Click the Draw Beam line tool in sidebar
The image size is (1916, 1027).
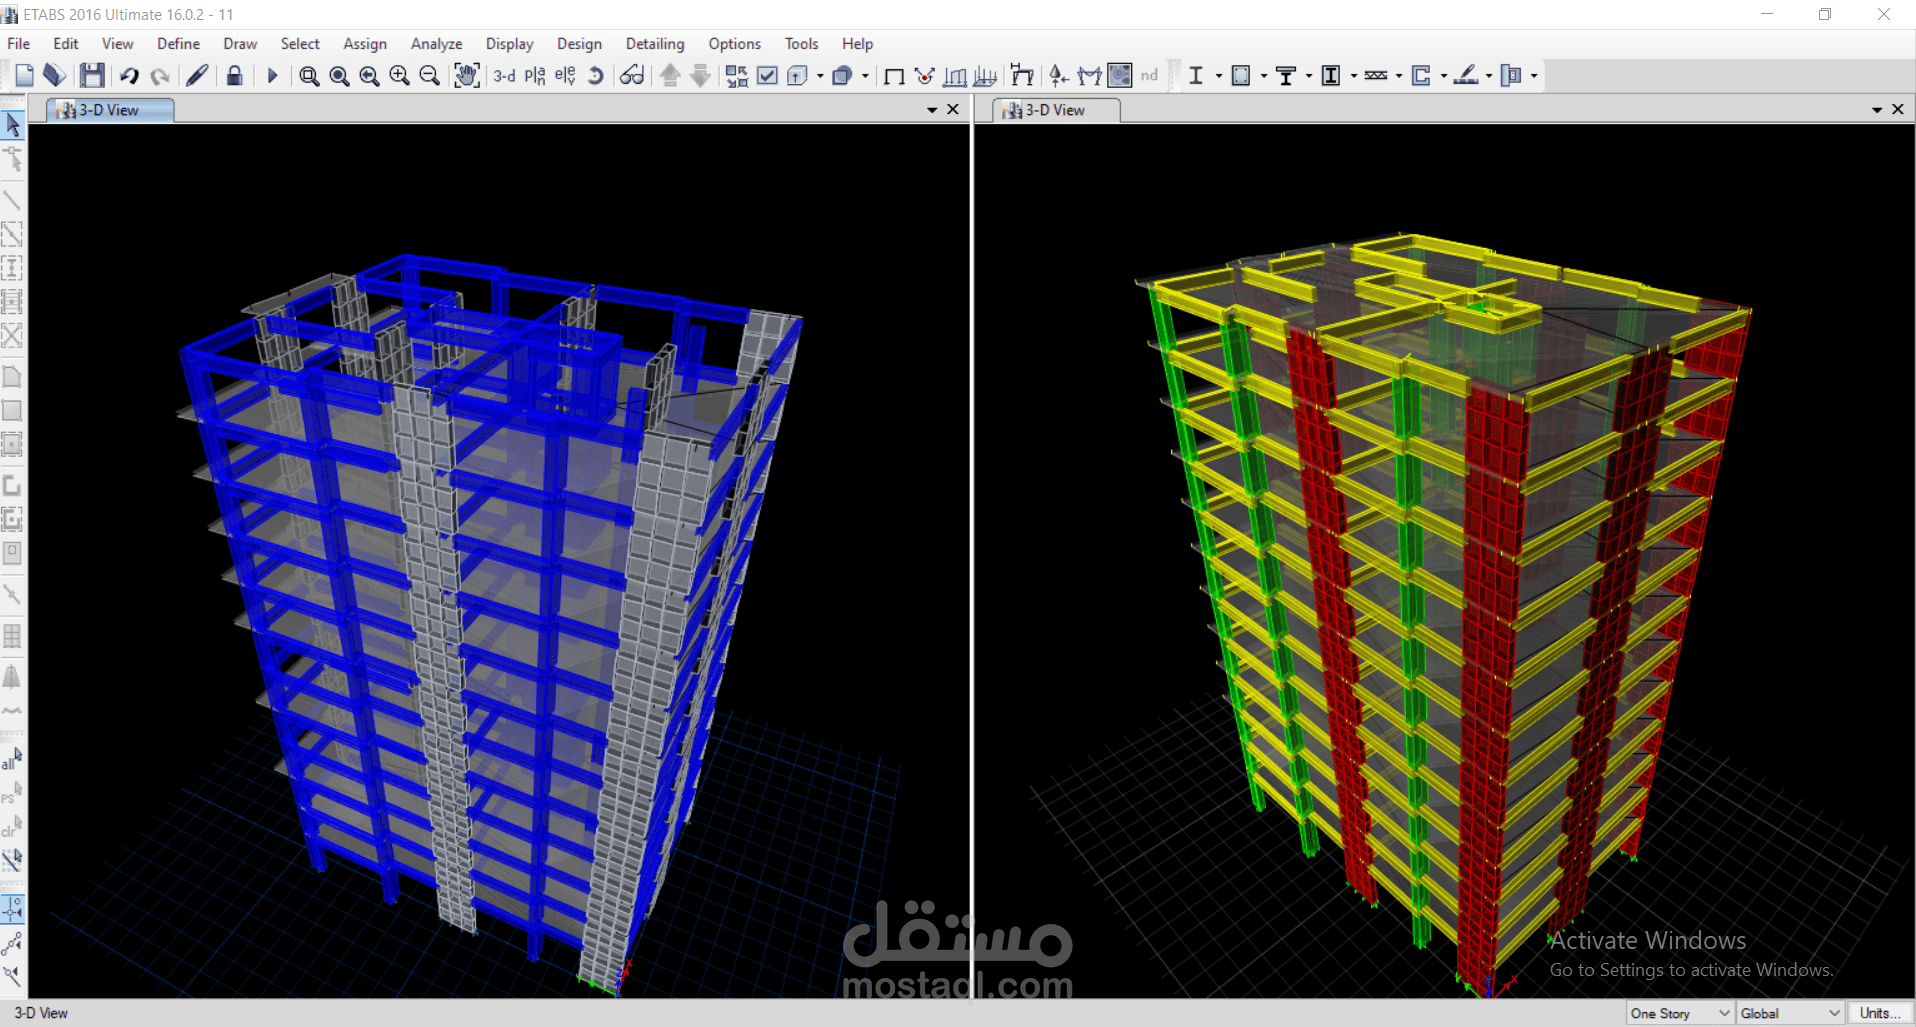(x=12, y=199)
